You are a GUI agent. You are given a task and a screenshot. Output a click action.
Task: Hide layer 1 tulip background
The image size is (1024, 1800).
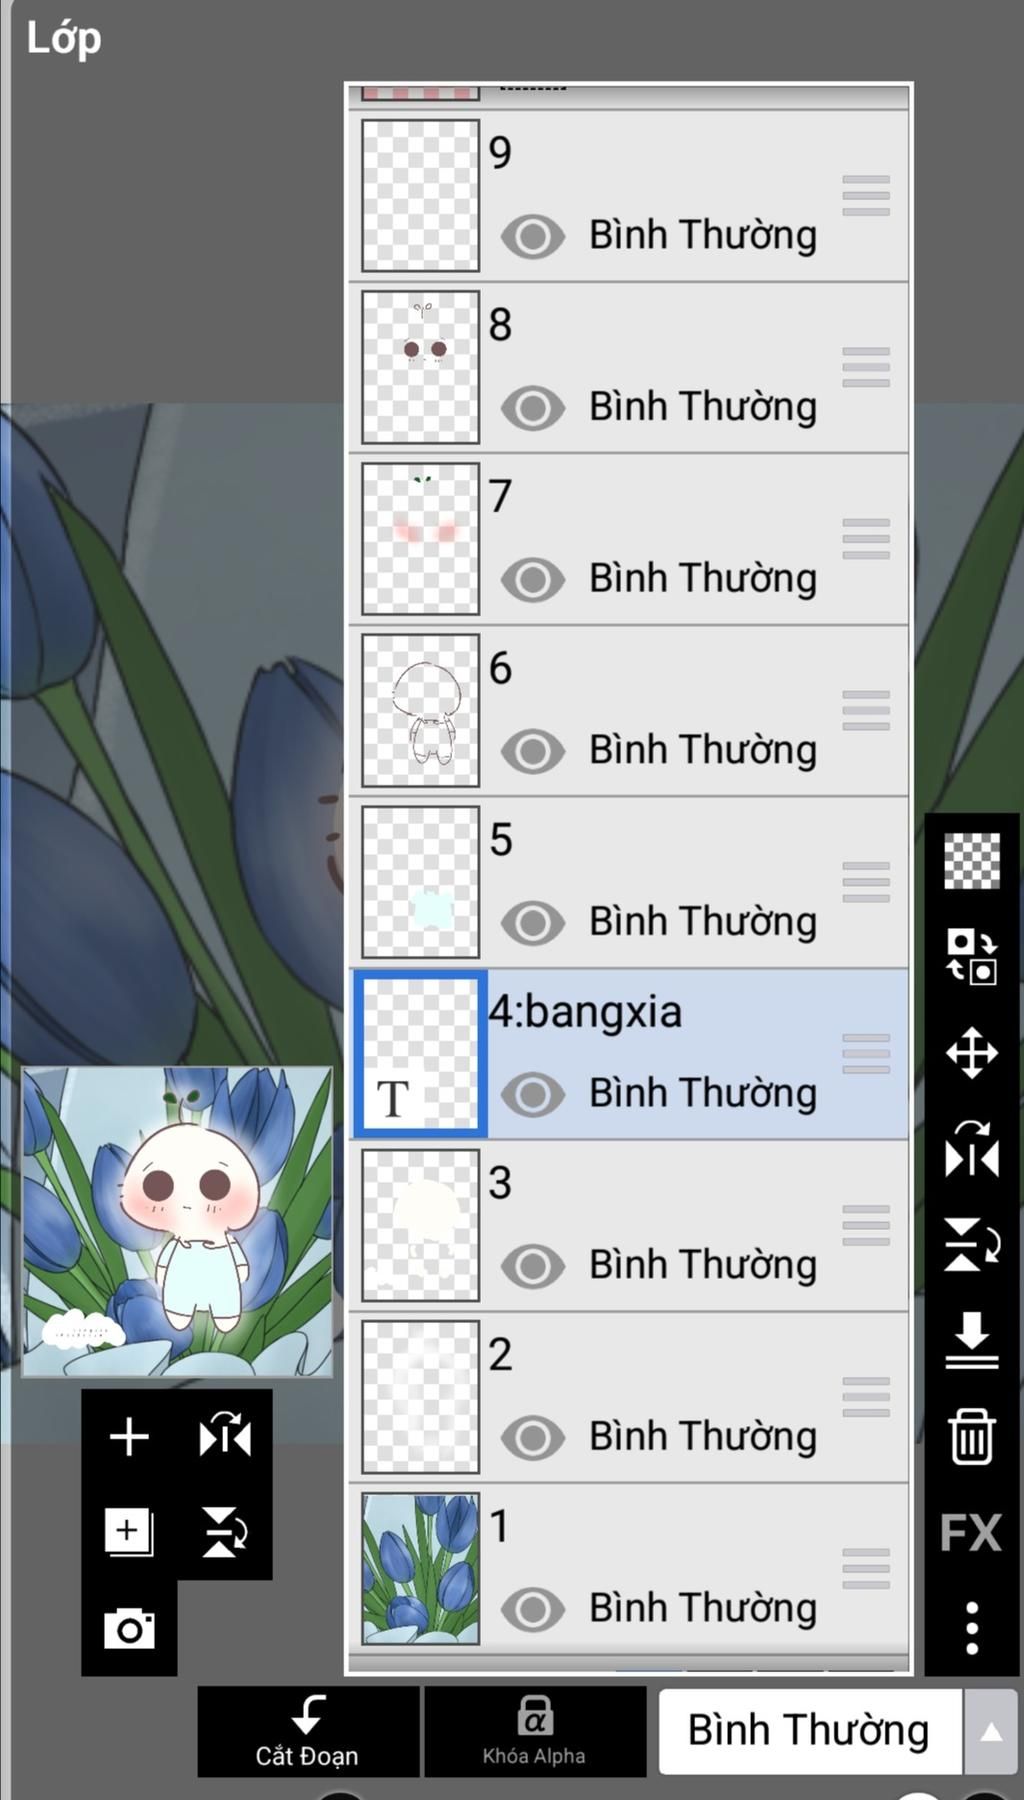tap(532, 1609)
